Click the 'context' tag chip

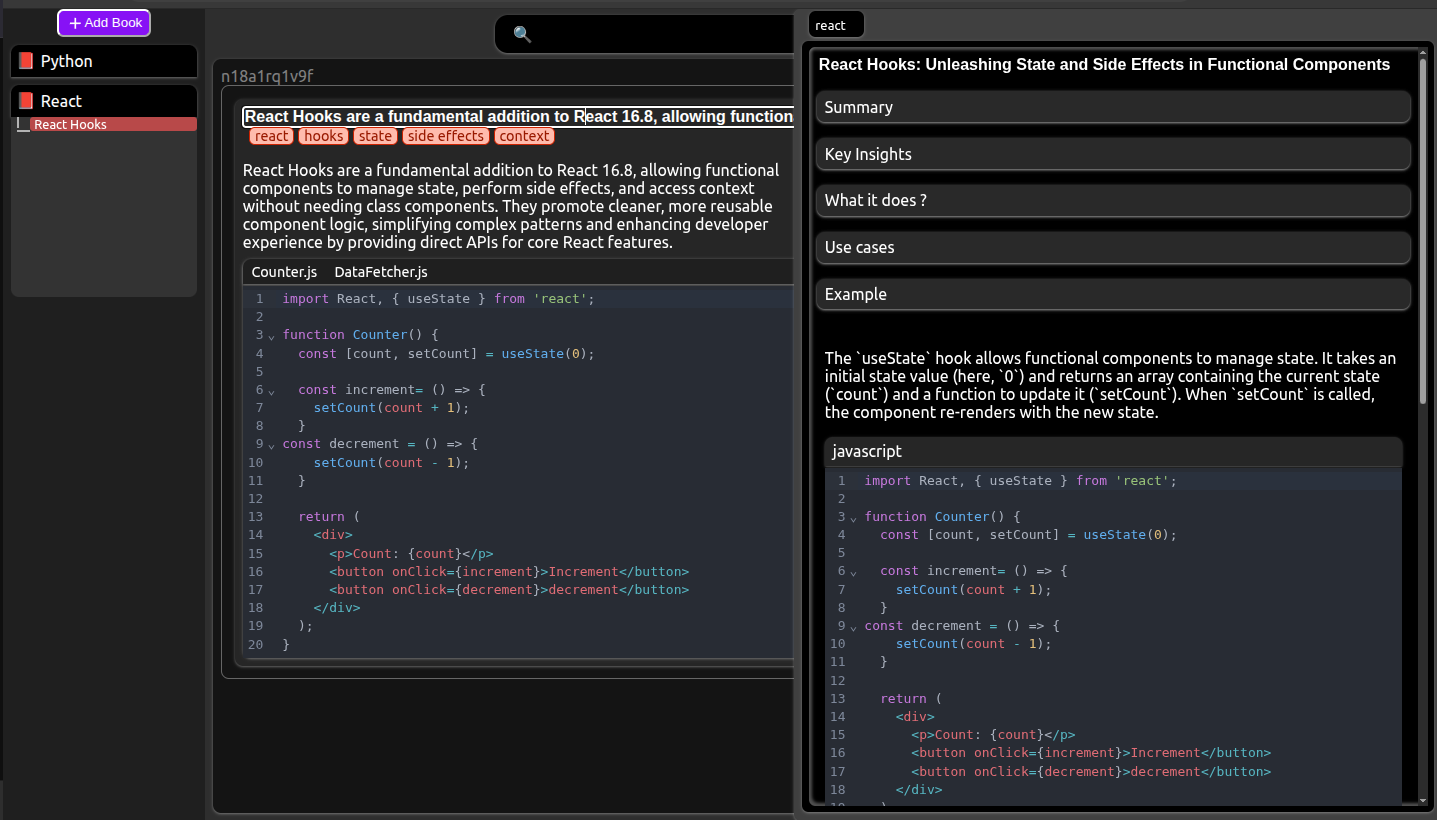click(x=524, y=136)
